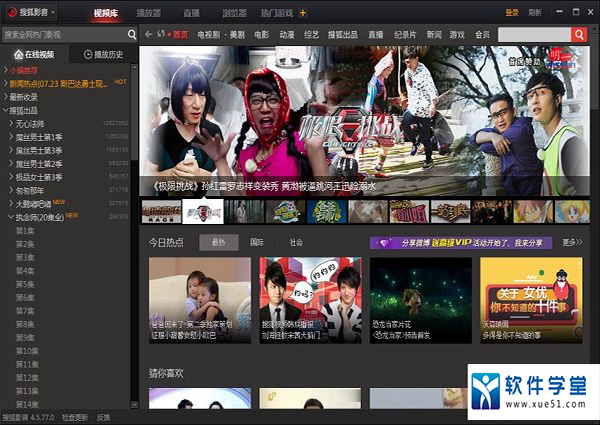Select the Sailor Moon anime carousel thumbnail
Image resolution: width=600 pixels, height=425 pixels.
point(572,211)
